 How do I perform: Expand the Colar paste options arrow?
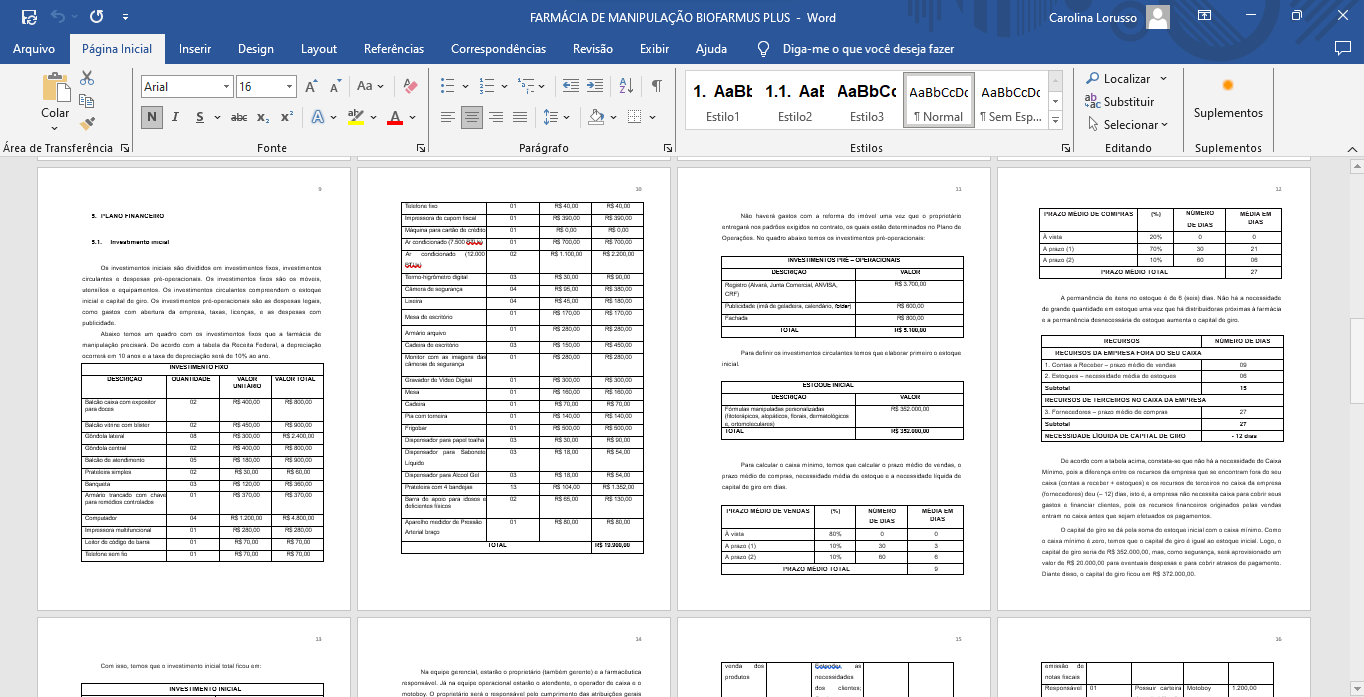click(x=55, y=126)
